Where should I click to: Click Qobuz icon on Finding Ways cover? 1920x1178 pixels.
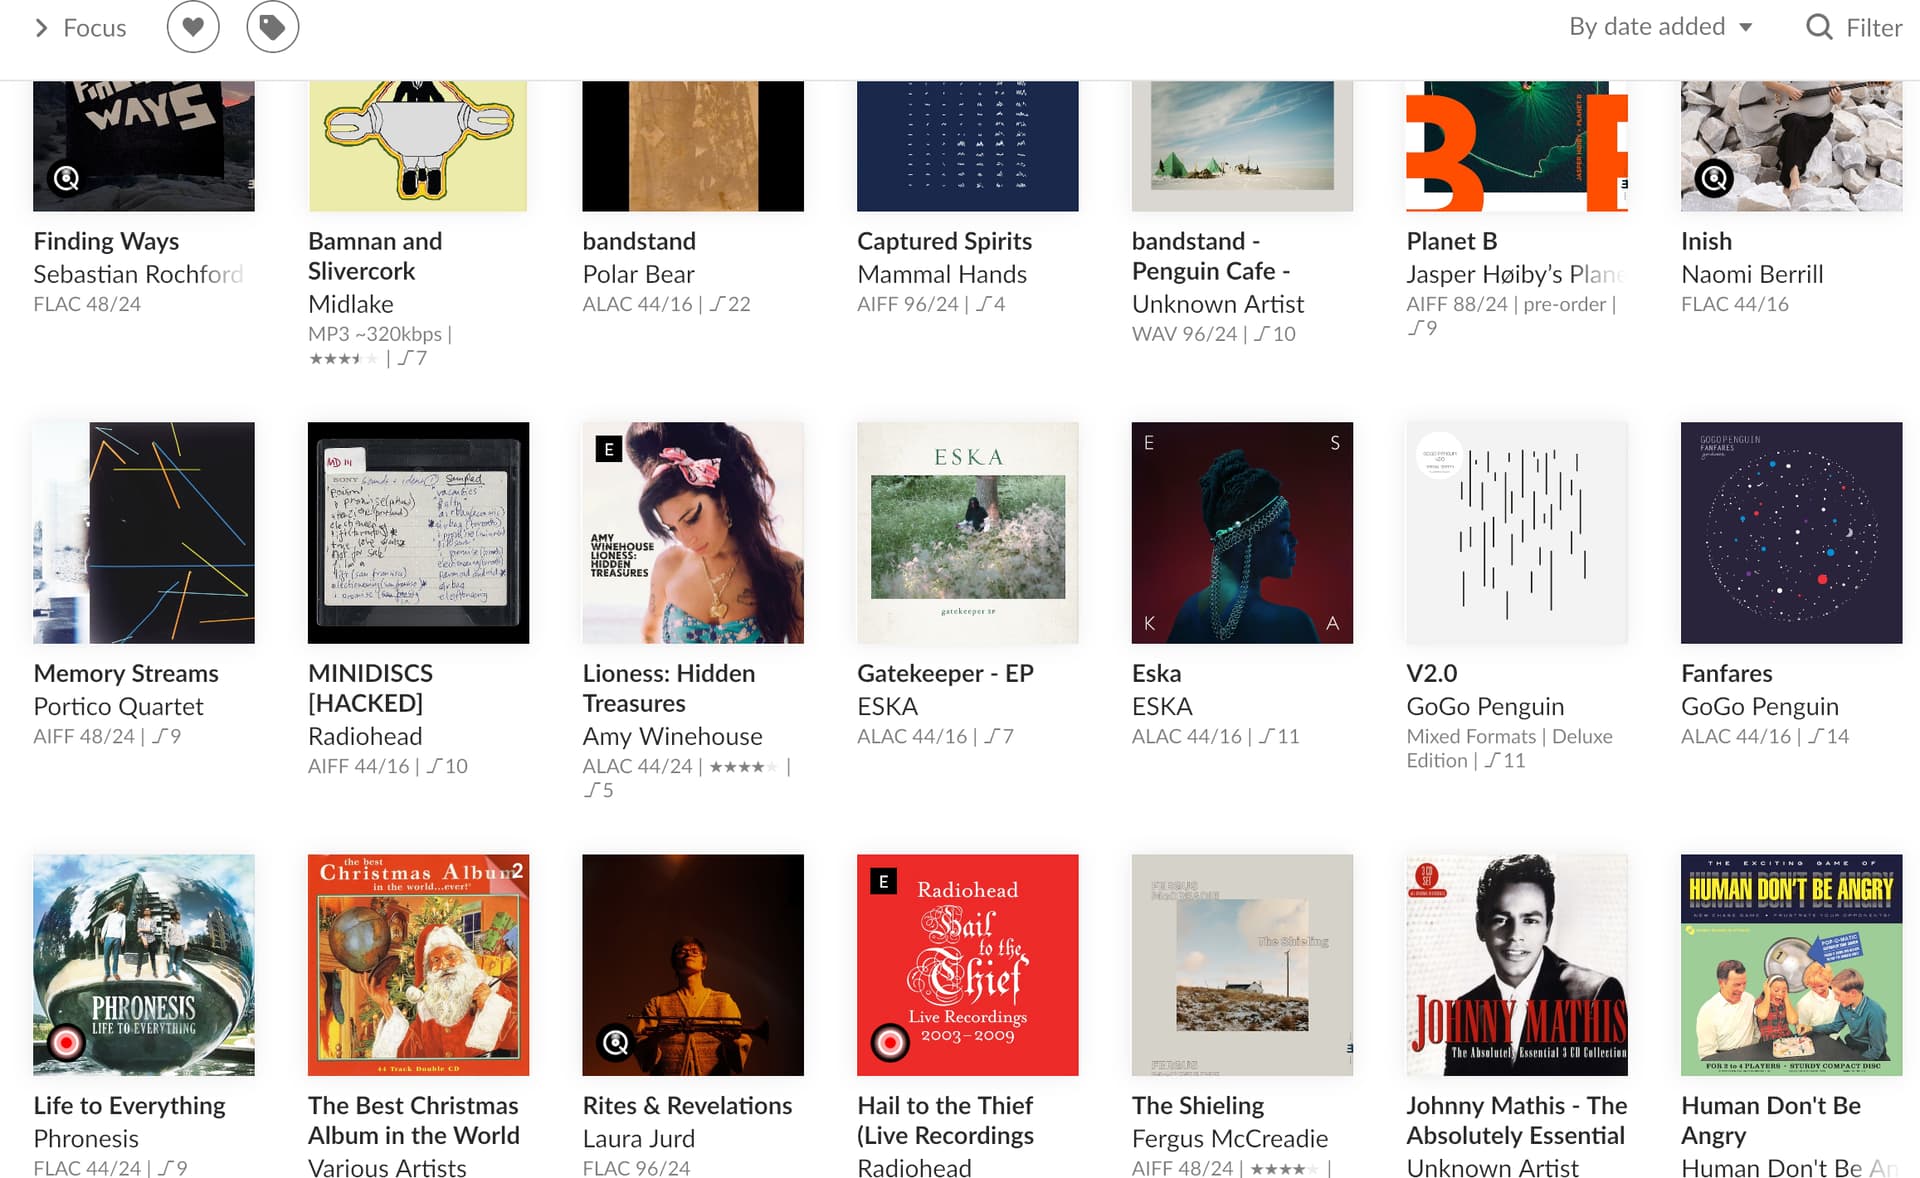pyautogui.click(x=66, y=179)
